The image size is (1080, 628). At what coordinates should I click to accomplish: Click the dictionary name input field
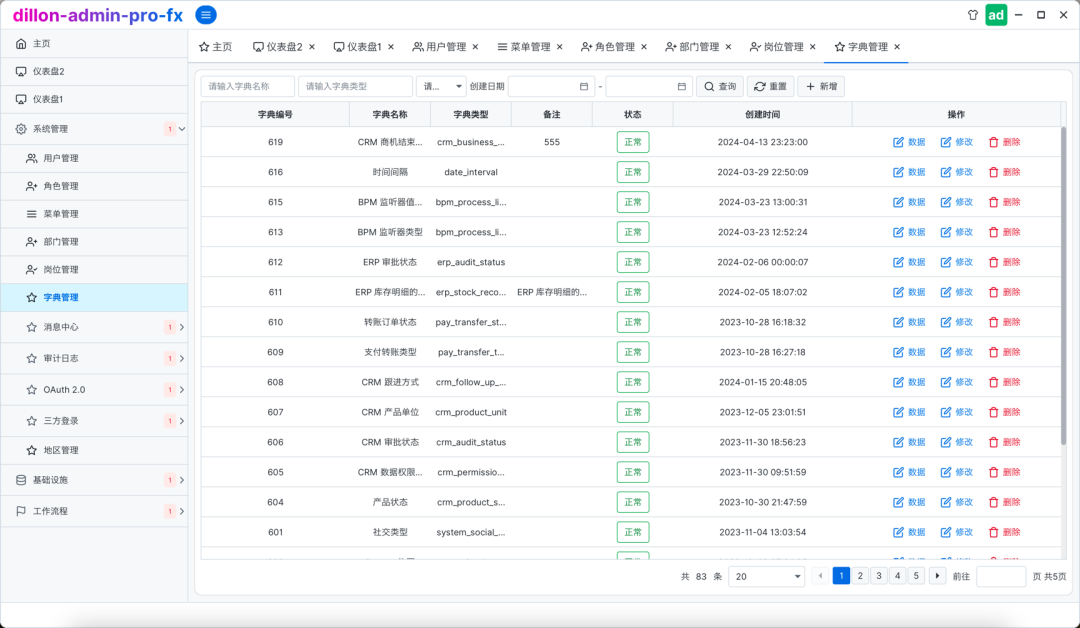point(247,87)
